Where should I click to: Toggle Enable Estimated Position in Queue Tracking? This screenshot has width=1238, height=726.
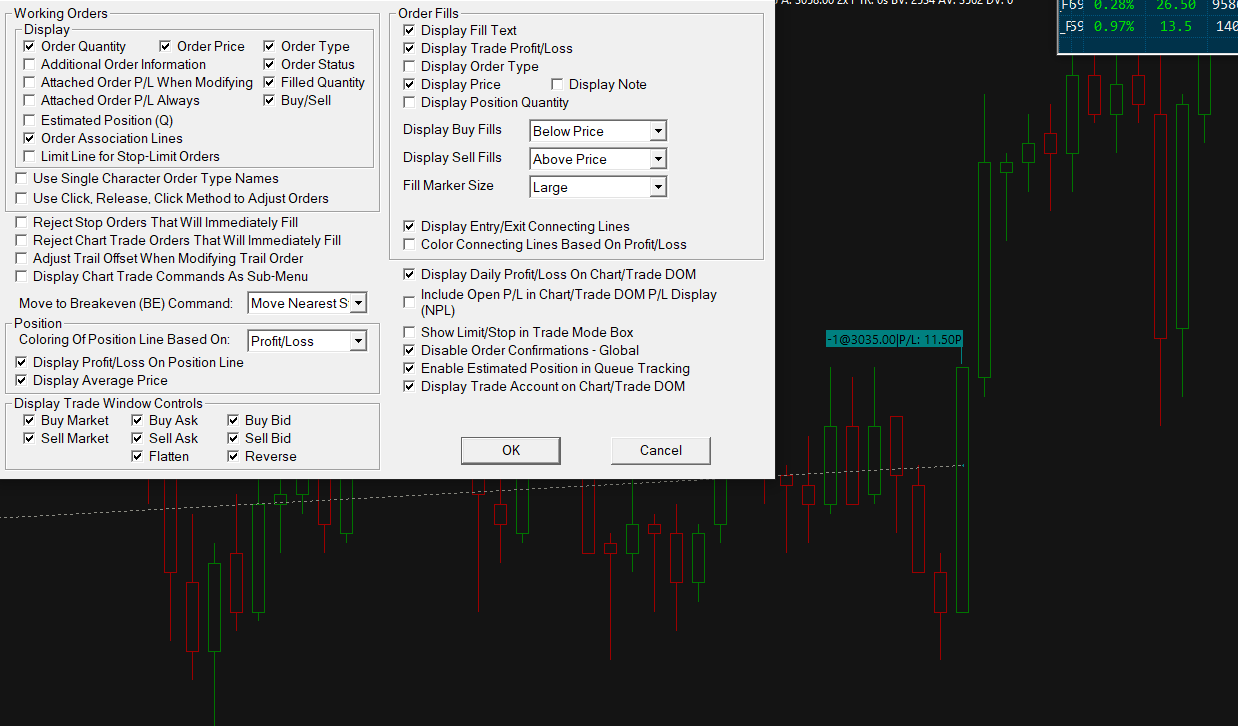point(409,369)
